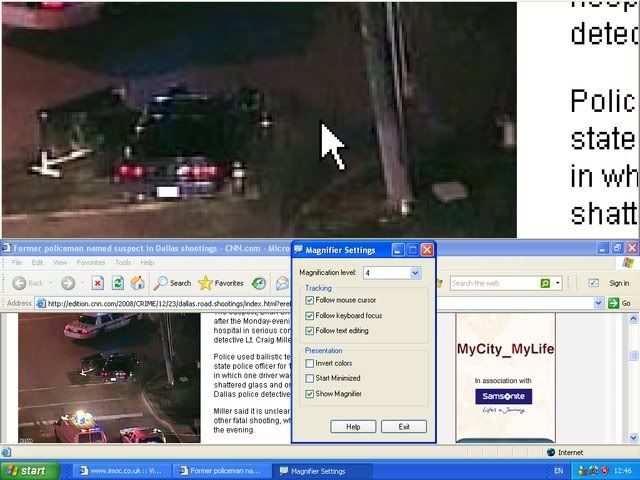
Task: Click the status bar page icon
Action: (x=6, y=452)
